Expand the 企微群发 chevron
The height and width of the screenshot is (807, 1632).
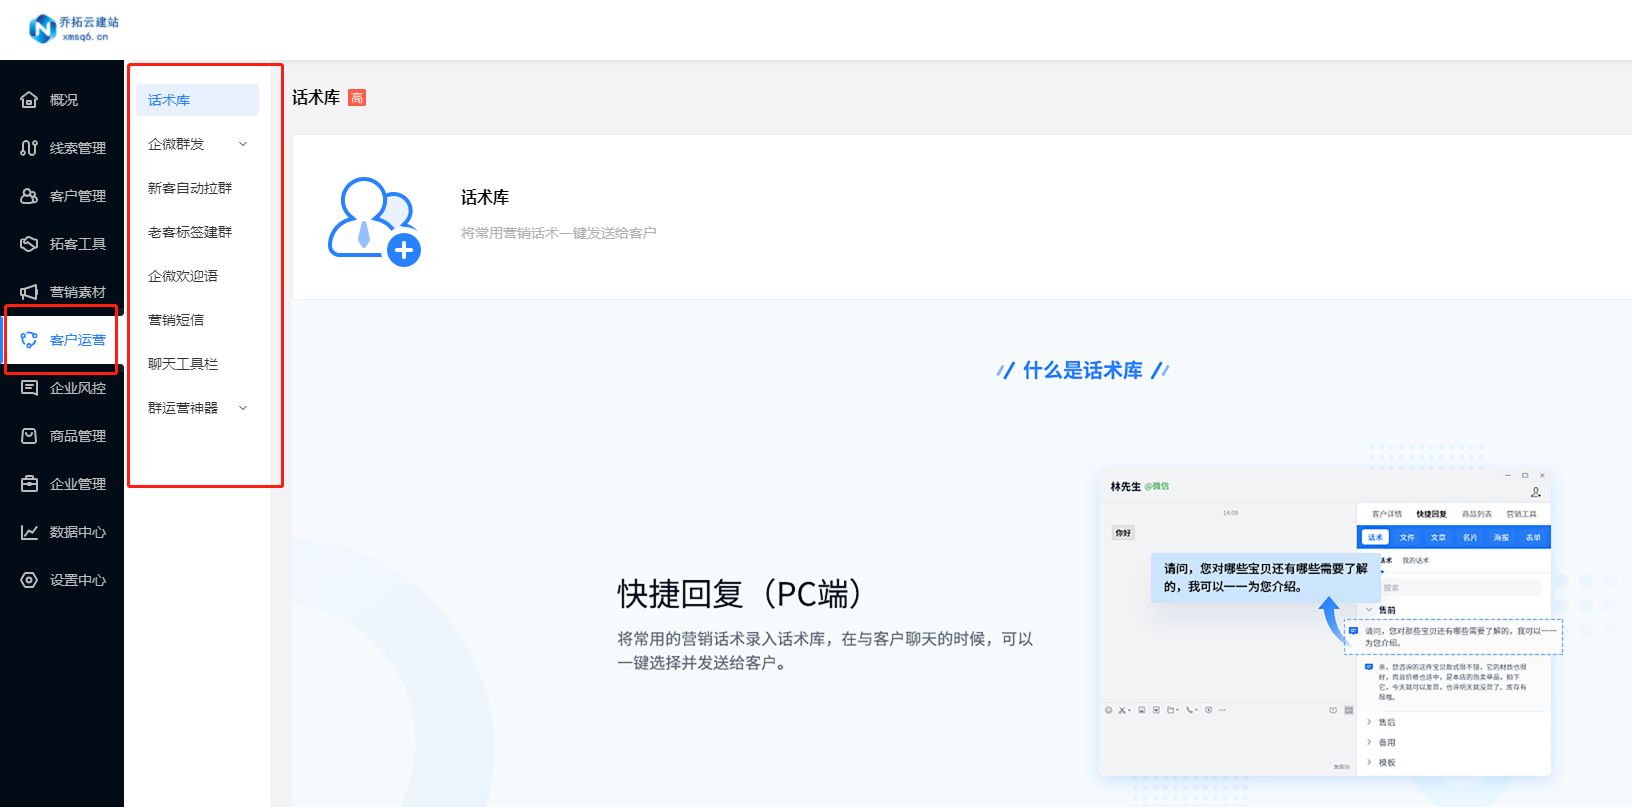pyautogui.click(x=243, y=144)
